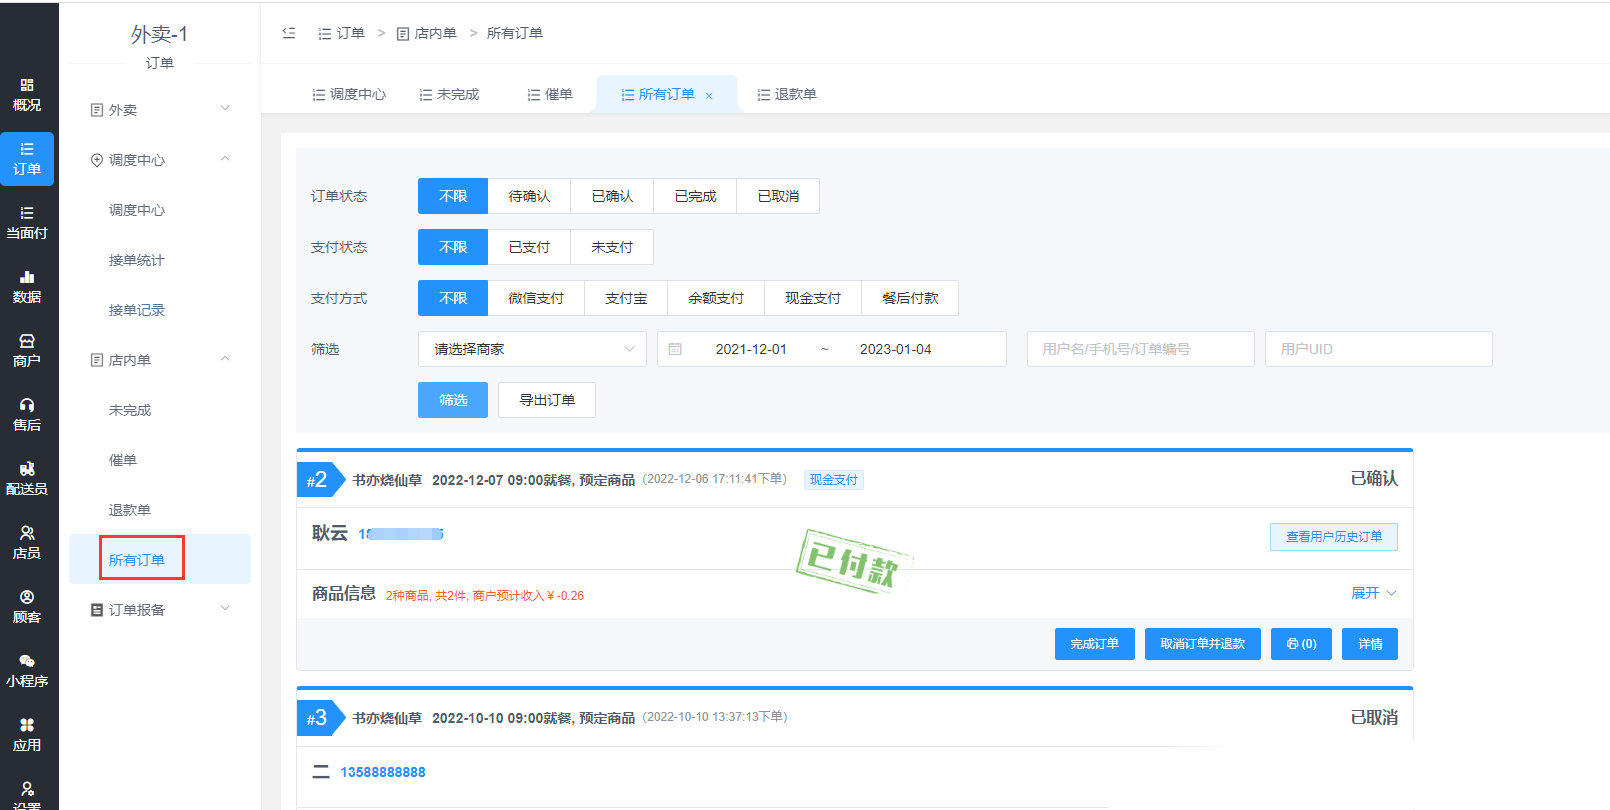The width and height of the screenshot is (1610, 810).
Task: Open the 商户 merchant sidebar icon
Action: pos(27,351)
